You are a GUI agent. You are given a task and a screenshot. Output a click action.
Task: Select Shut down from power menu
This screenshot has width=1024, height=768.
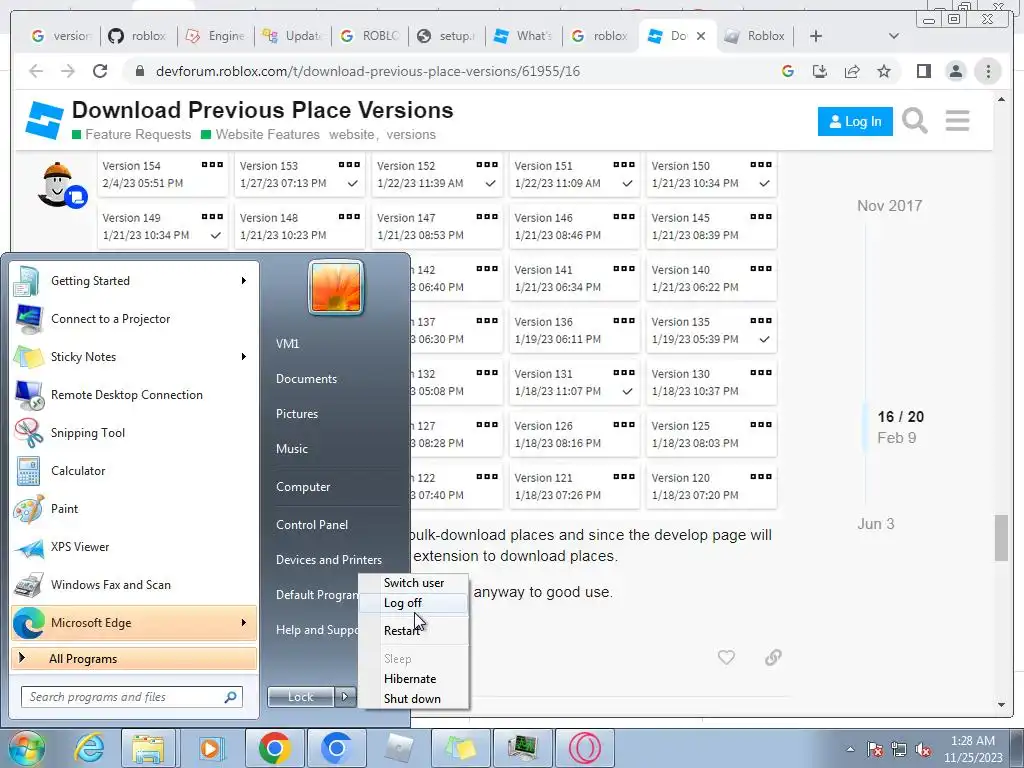pyautogui.click(x=413, y=699)
